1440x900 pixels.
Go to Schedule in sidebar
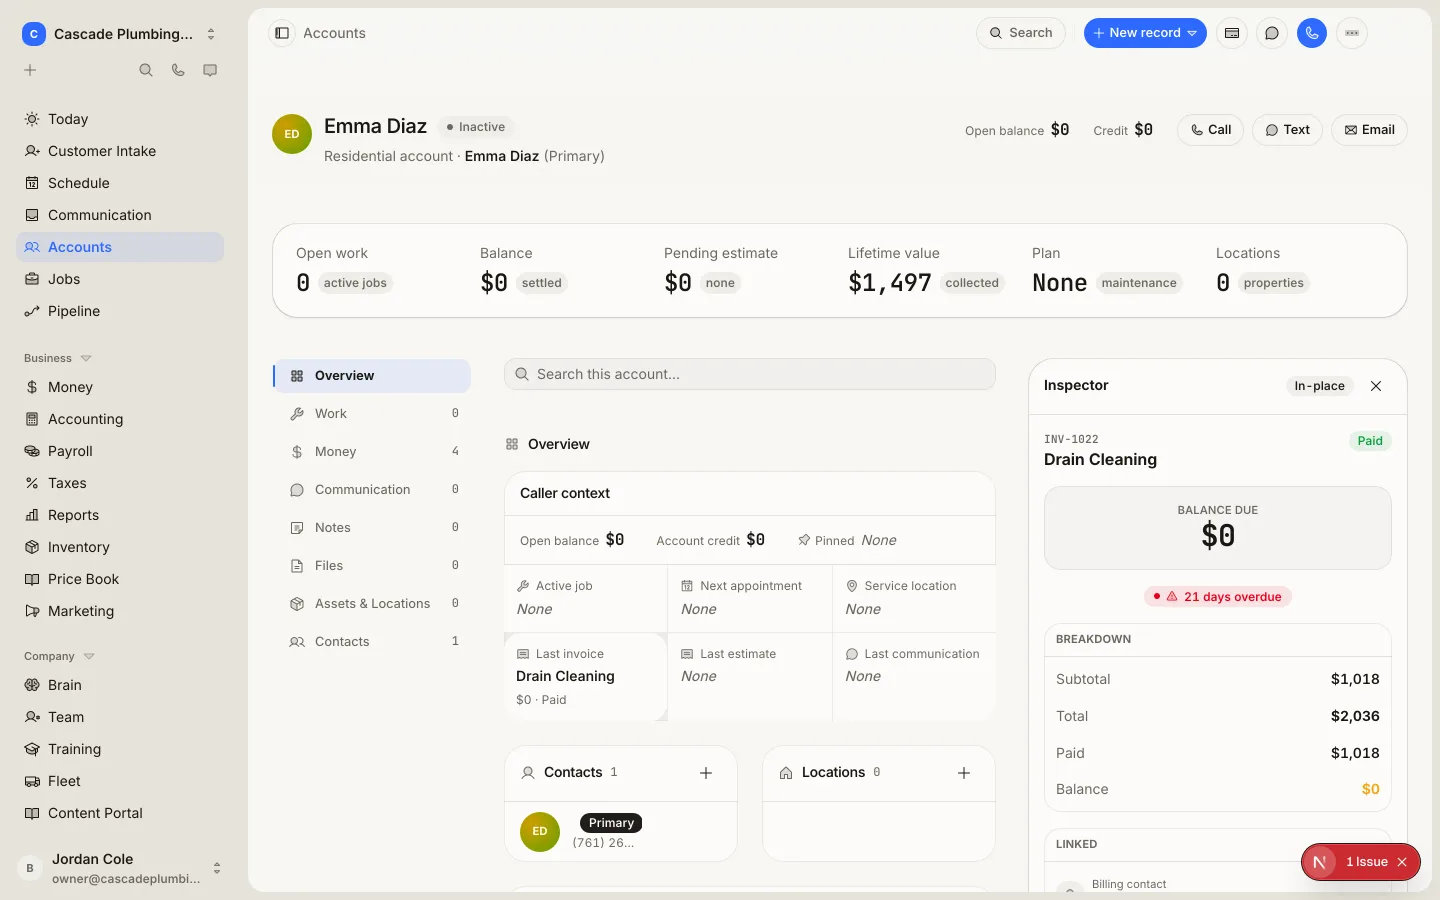tap(120, 183)
